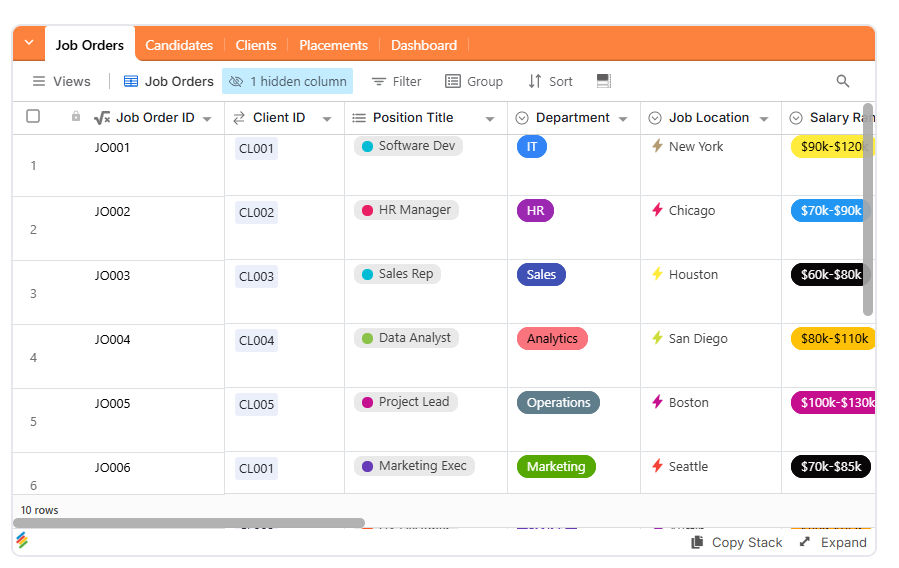Open the search magnifier icon

pyautogui.click(x=842, y=81)
